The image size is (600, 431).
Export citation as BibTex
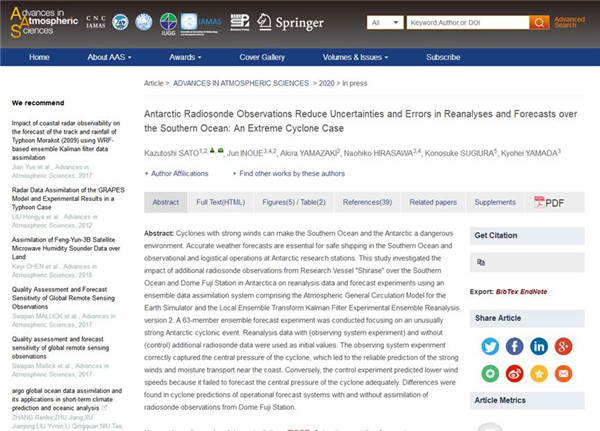pyautogui.click(x=505, y=292)
